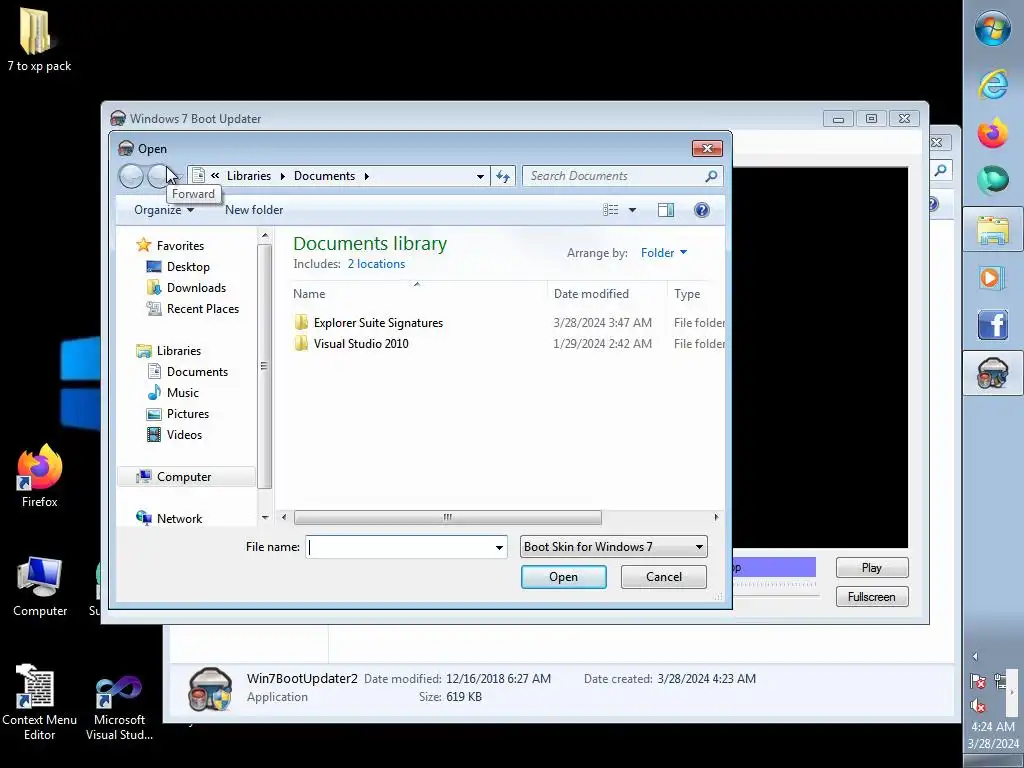Click the Microsoft Visual Studio desktop shortcut
Viewport: 1024px width, 768px height.
pos(120,708)
